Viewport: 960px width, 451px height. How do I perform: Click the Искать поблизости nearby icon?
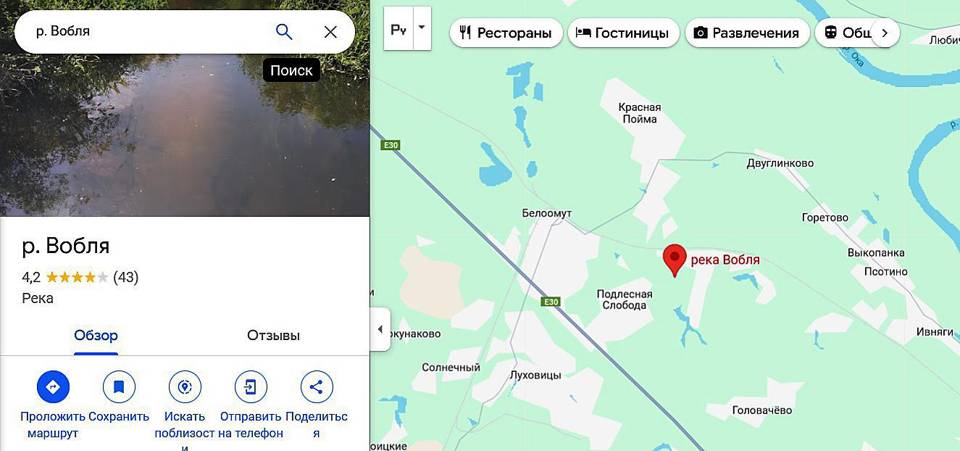tap(185, 387)
